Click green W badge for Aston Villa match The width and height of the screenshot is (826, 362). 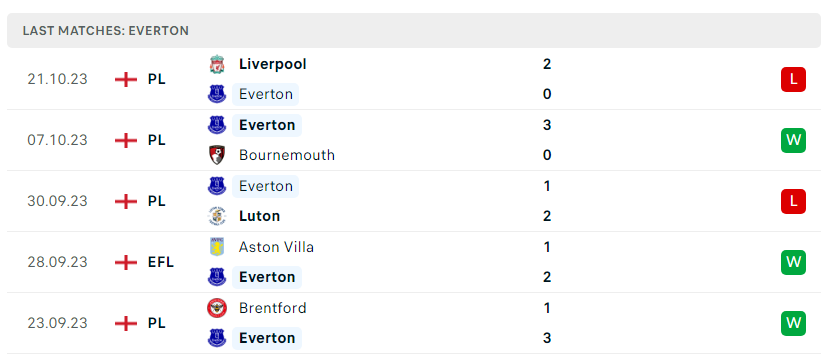[793, 262]
